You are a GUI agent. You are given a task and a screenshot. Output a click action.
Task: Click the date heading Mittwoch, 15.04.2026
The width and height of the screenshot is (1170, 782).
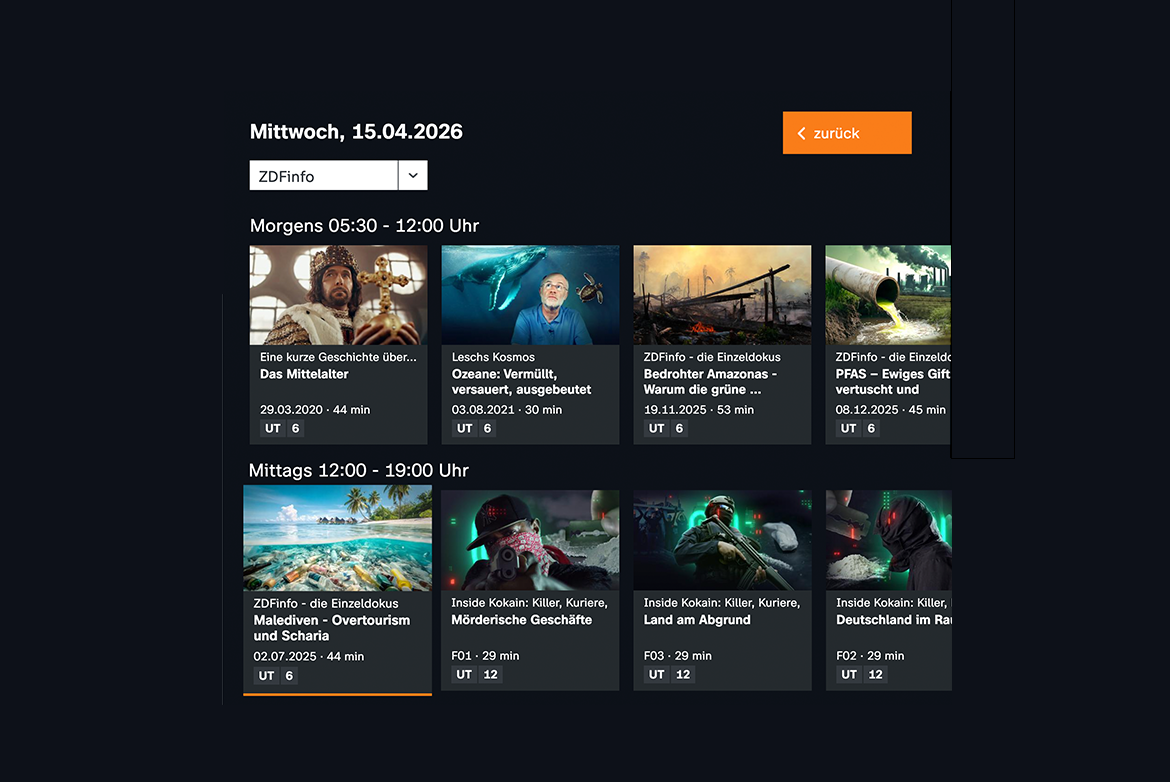(356, 131)
